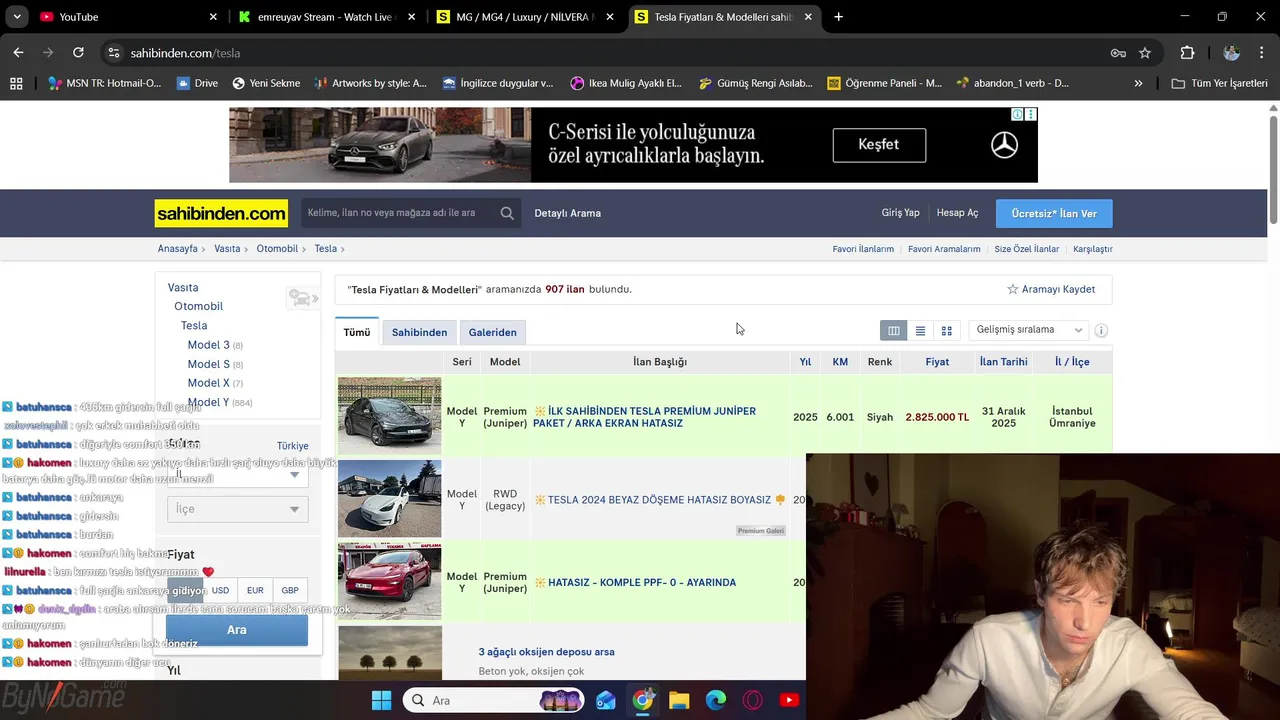Sort listings by KM column
Screen dimensions: 1280x720
(x=840, y=362)
